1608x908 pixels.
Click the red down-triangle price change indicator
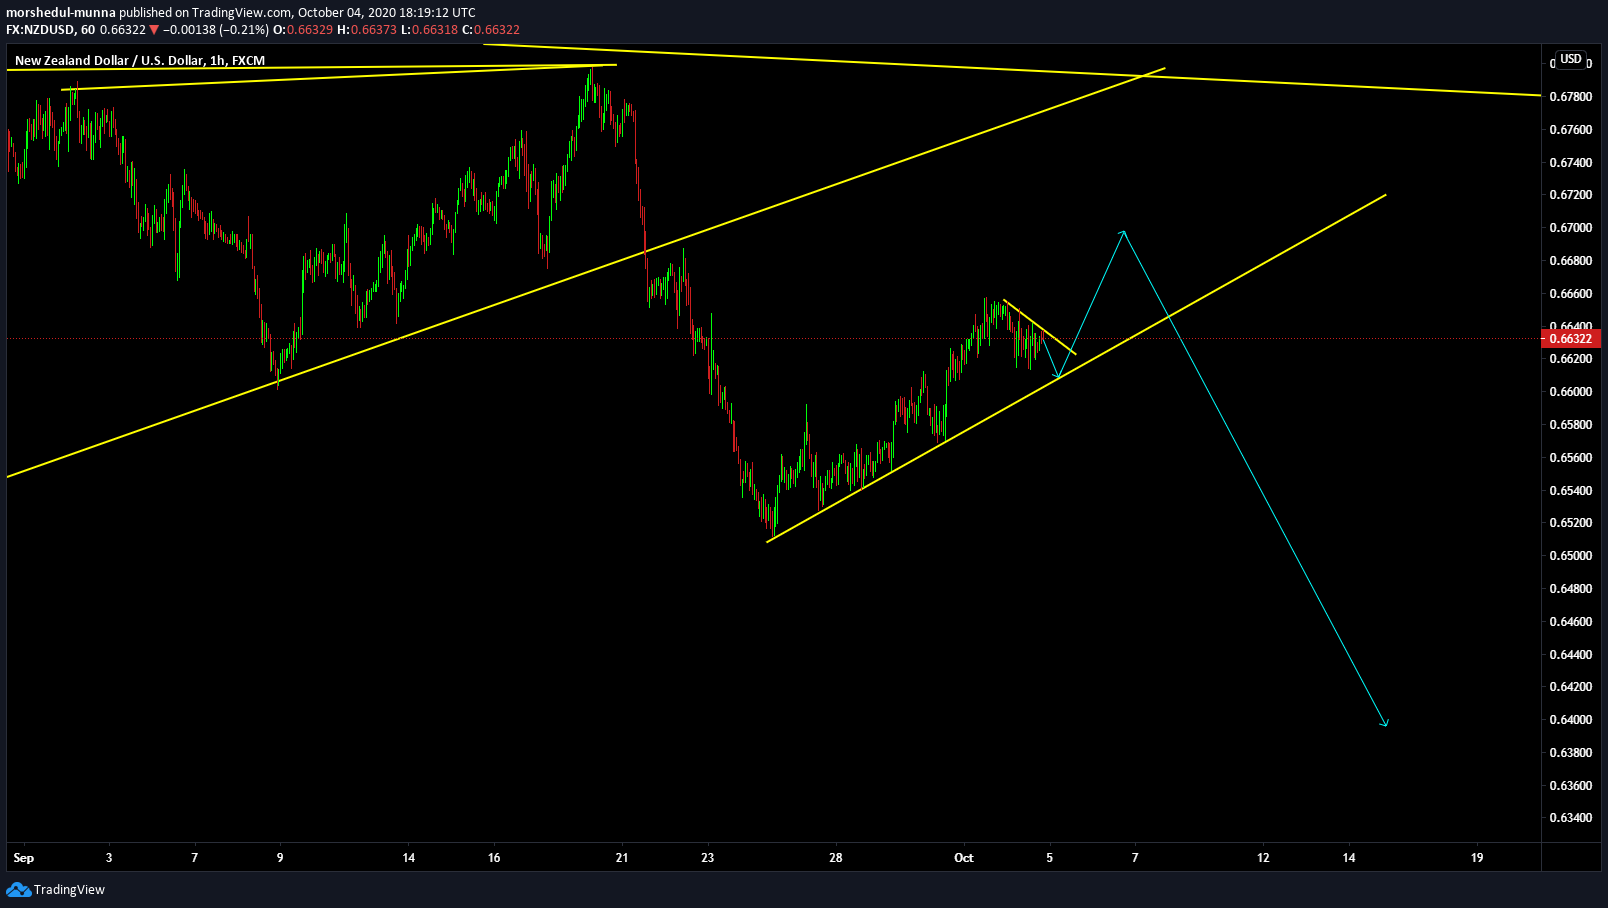tap(153, 30)
